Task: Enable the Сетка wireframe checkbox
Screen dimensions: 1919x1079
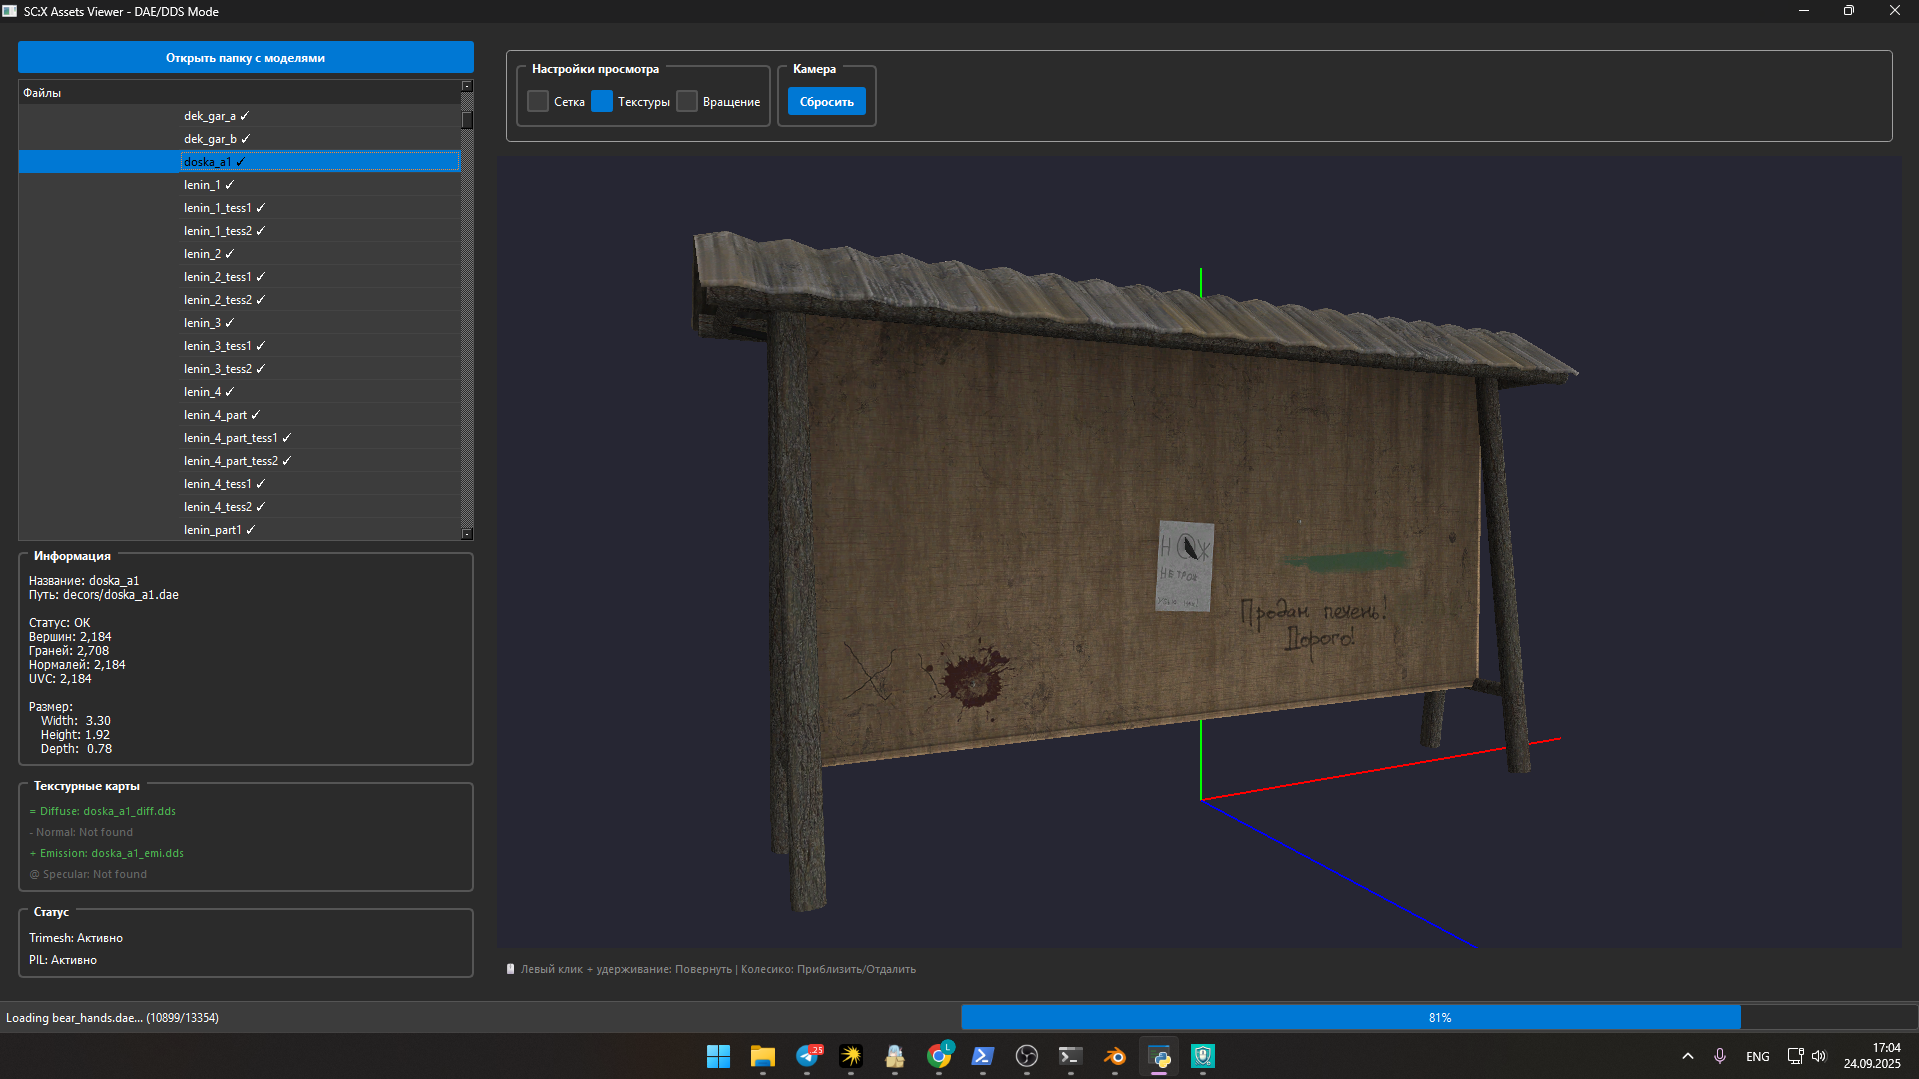Action: (x=538, y=101)
